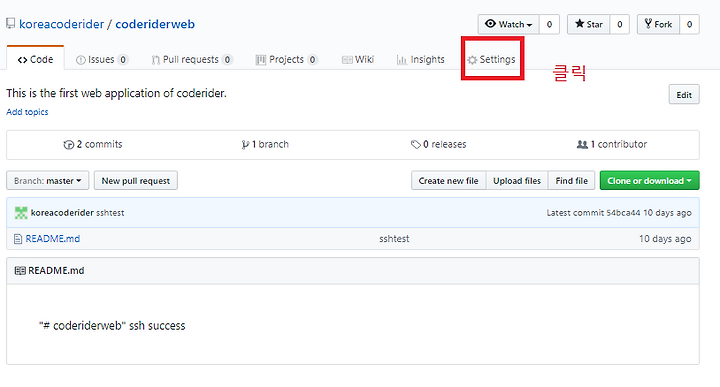Click the book icon in README.md header
The image size is (720, 387).
[x=20, y=271]
